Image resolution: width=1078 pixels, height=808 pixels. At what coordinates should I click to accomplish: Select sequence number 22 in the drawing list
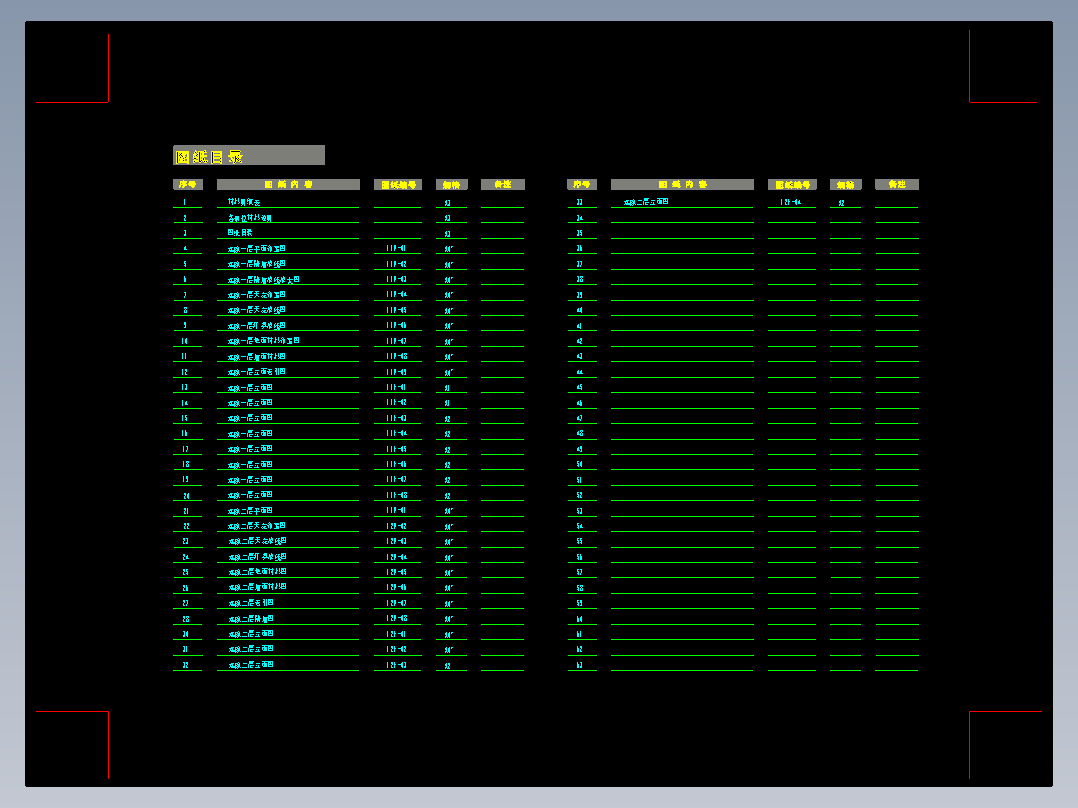186,526
